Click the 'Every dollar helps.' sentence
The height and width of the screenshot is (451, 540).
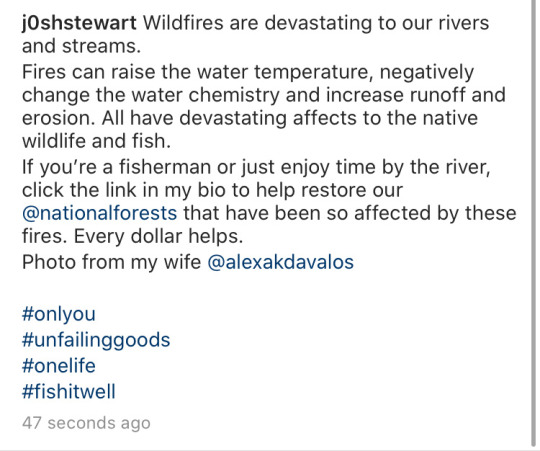158,237
